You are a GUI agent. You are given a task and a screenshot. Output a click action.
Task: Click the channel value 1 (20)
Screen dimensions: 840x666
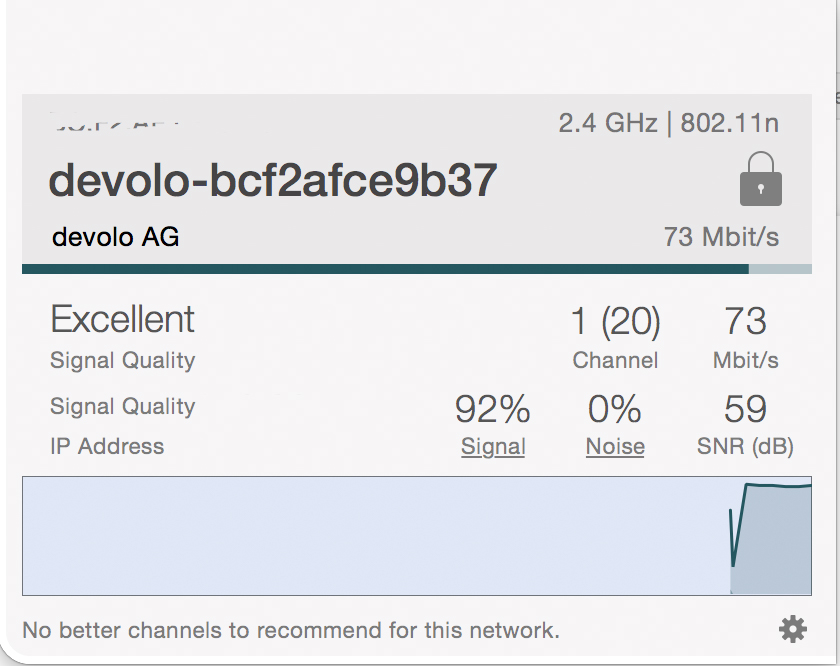615,321
